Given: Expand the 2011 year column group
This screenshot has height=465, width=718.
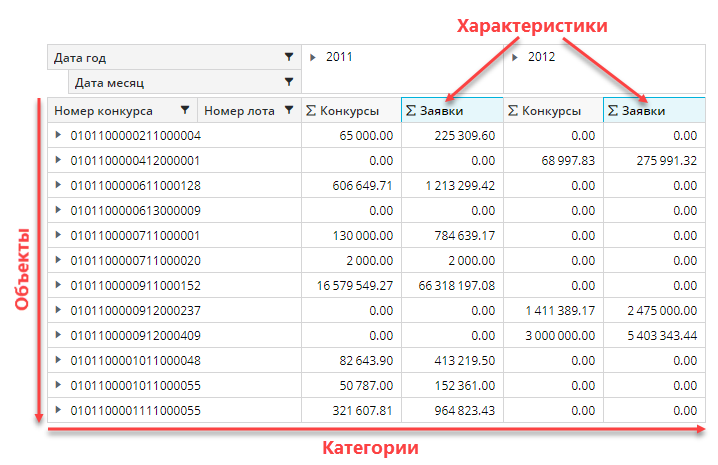Looking at the screenshot, I should [312, 58].
